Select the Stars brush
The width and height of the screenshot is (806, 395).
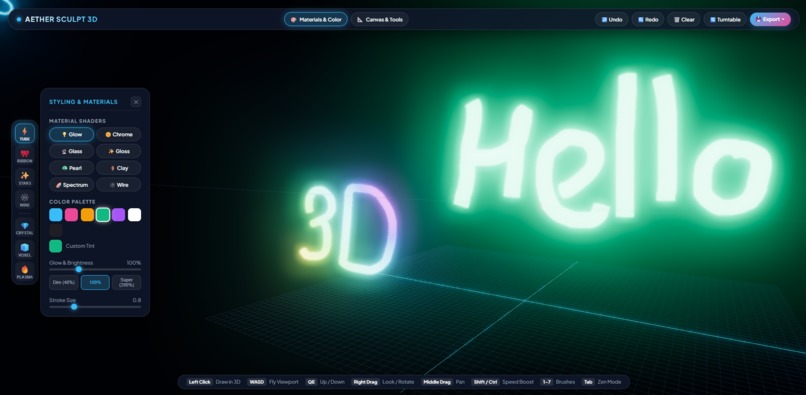(25, 178)
